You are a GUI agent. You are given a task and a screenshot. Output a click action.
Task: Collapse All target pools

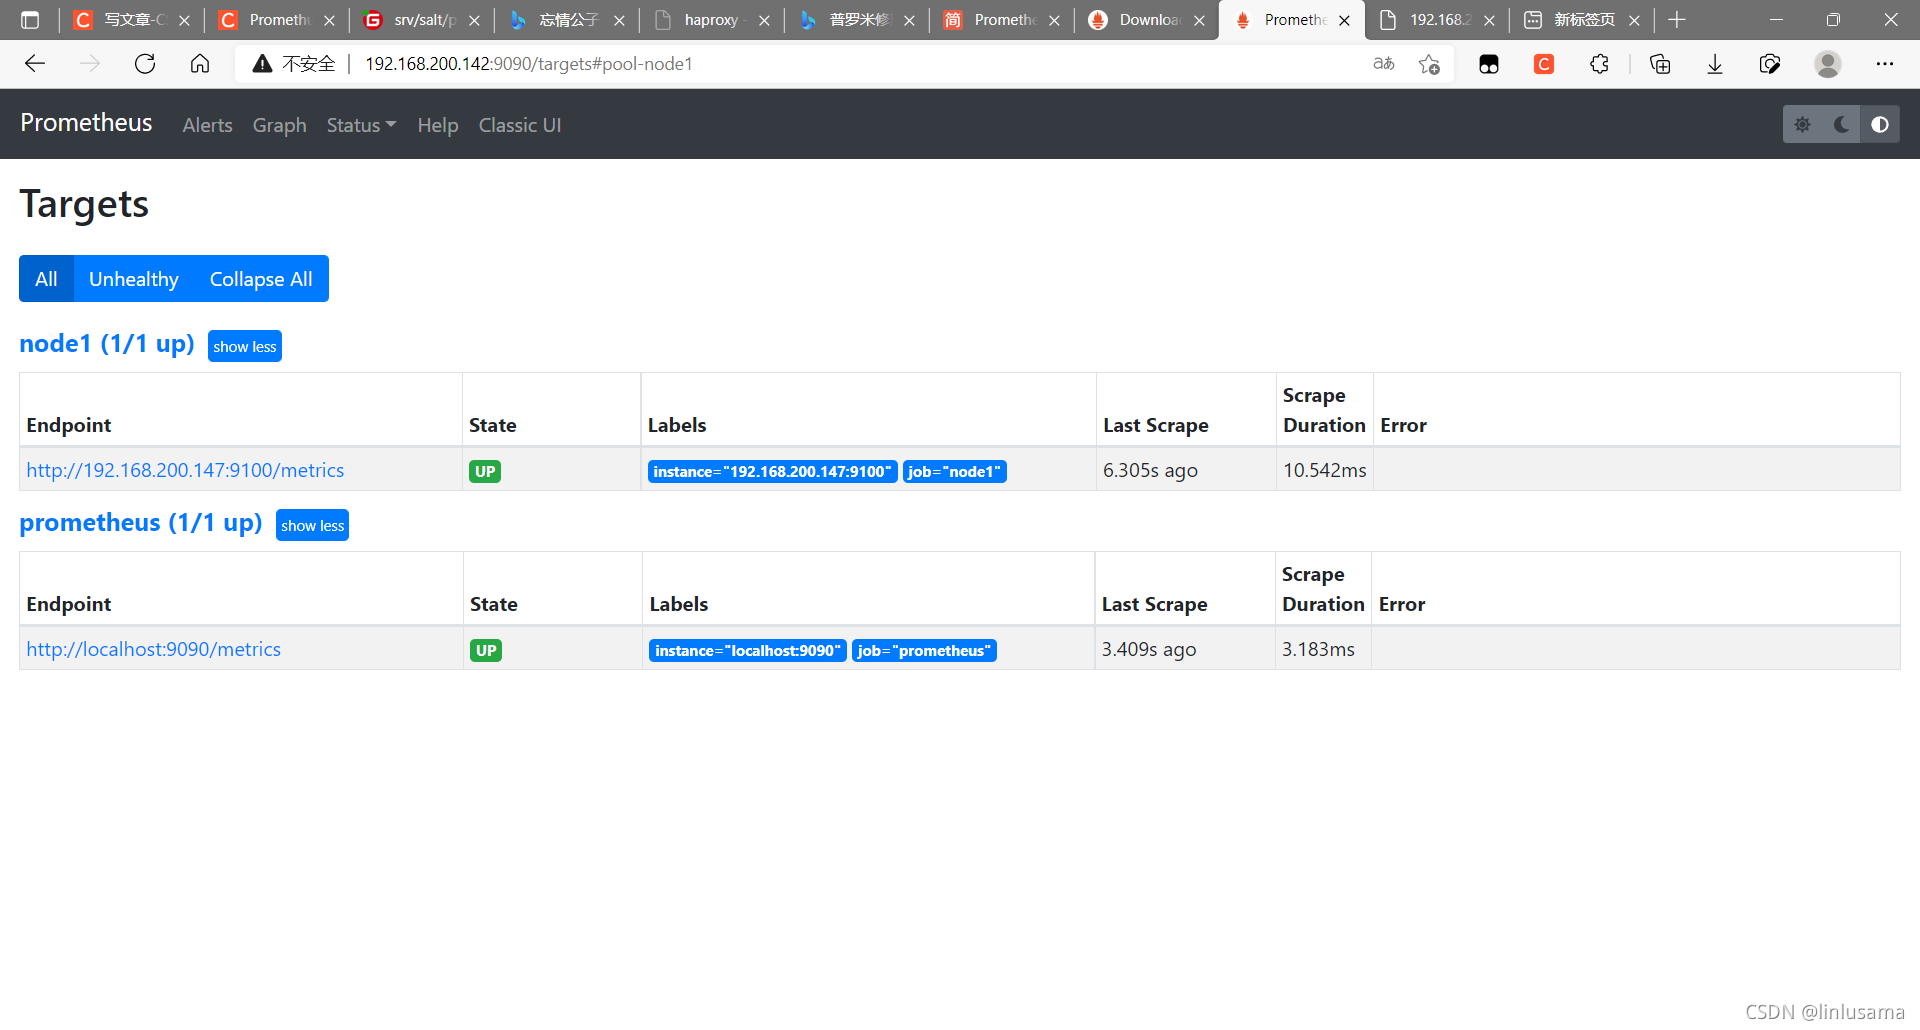pyautogui.click(x=261, y=279)
